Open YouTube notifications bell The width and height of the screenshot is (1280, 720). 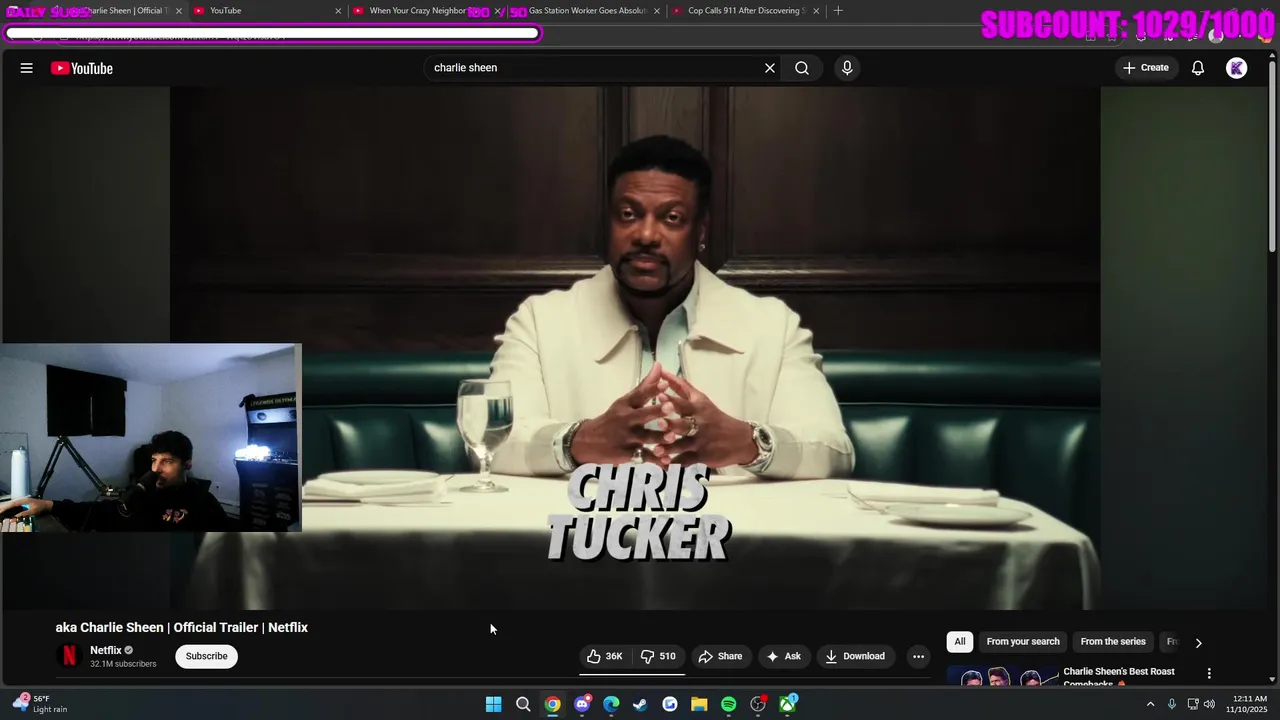pyautogui.click(x=1198, y=68)
